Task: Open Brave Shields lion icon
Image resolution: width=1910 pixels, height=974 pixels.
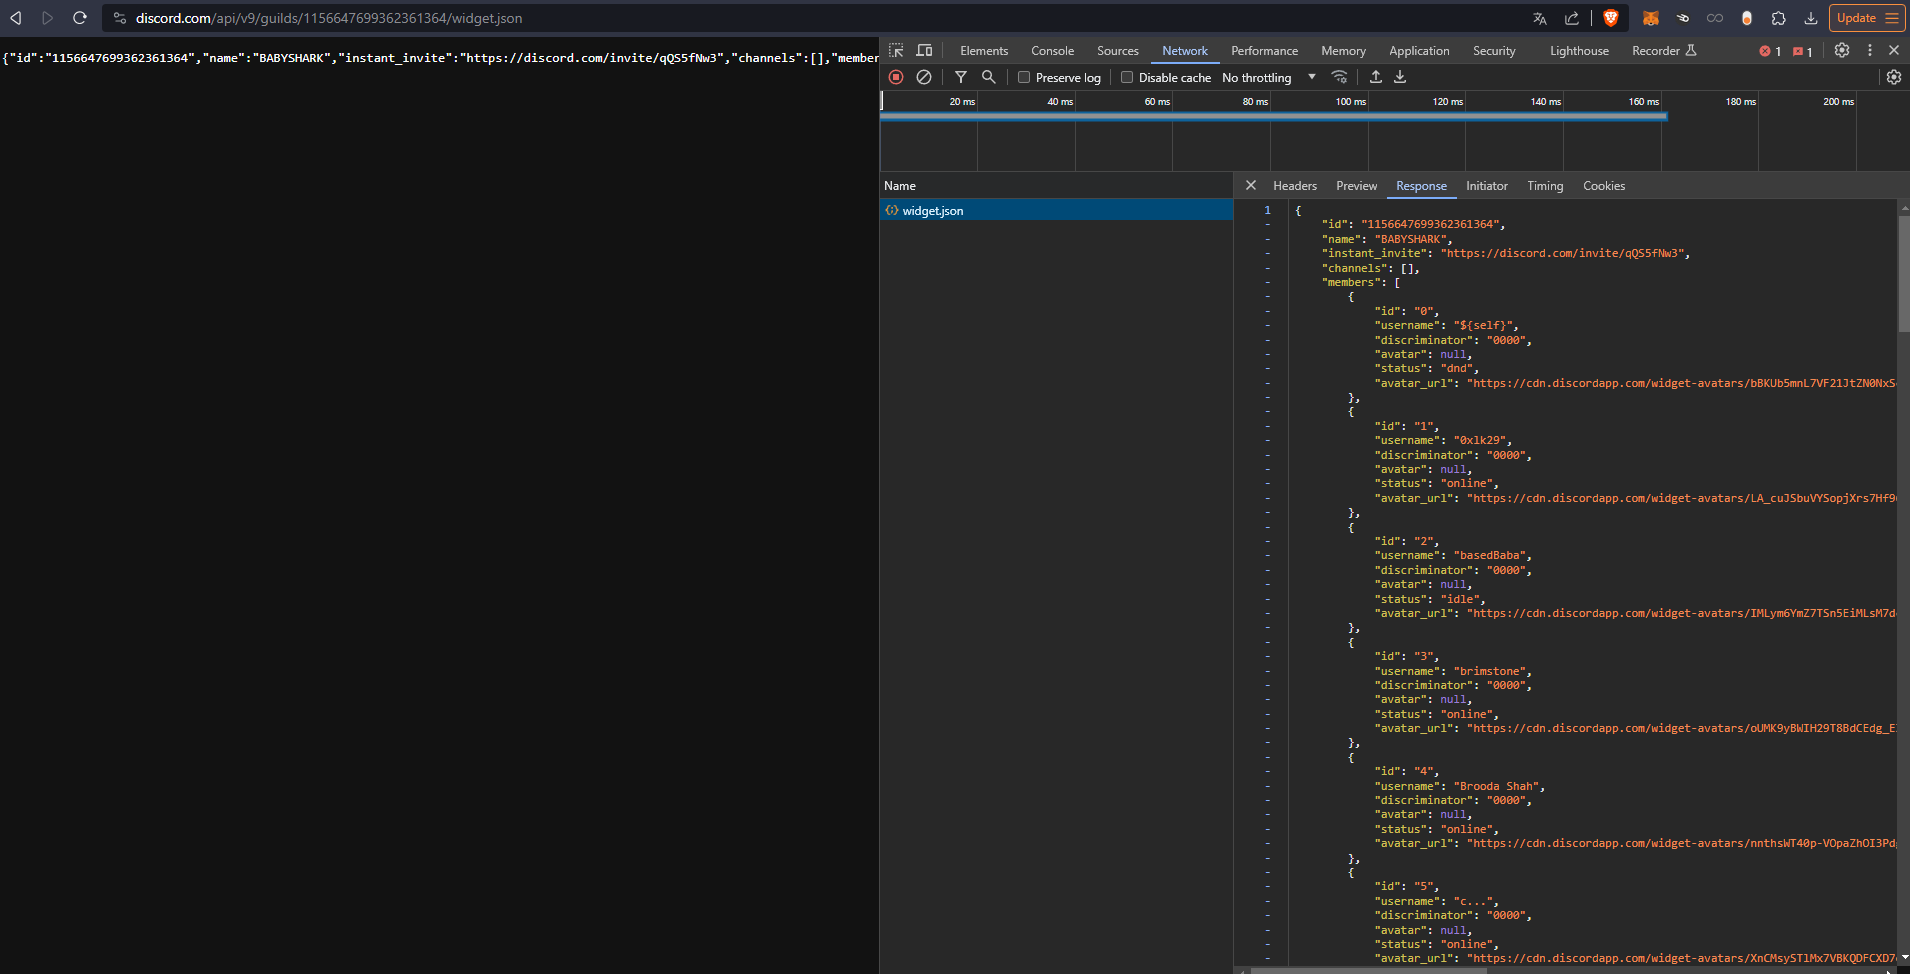Action: 1611,18
